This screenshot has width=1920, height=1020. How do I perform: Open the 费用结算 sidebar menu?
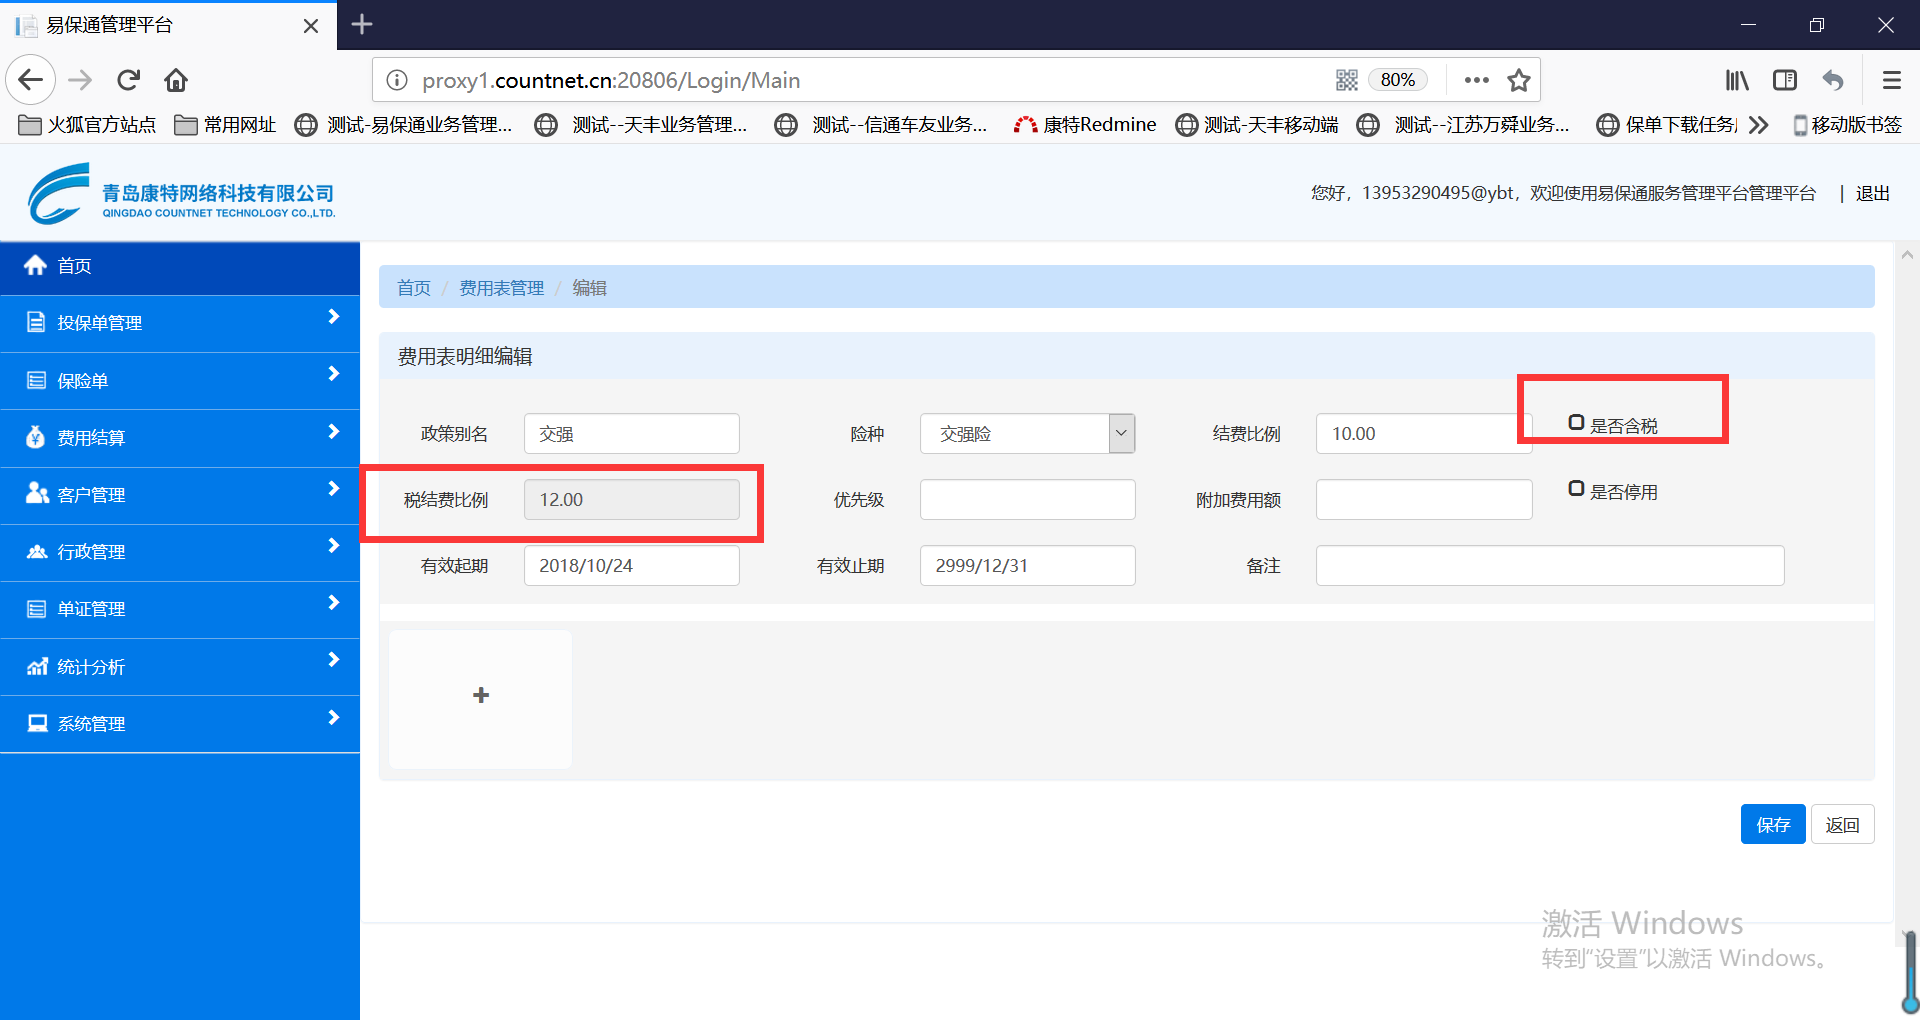coord(180,438)
